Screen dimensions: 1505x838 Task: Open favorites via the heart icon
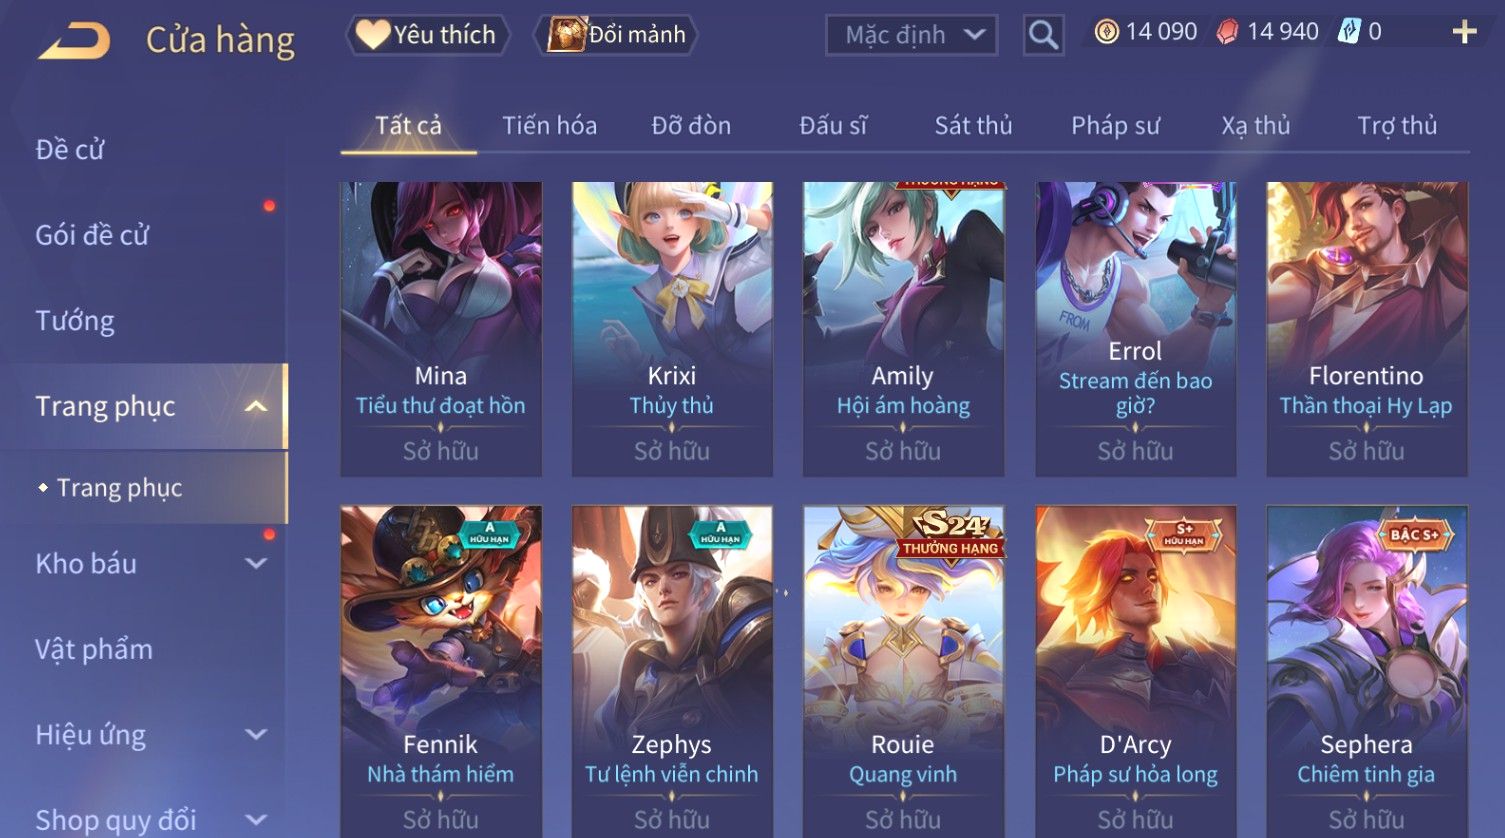(x=373, y=35)
